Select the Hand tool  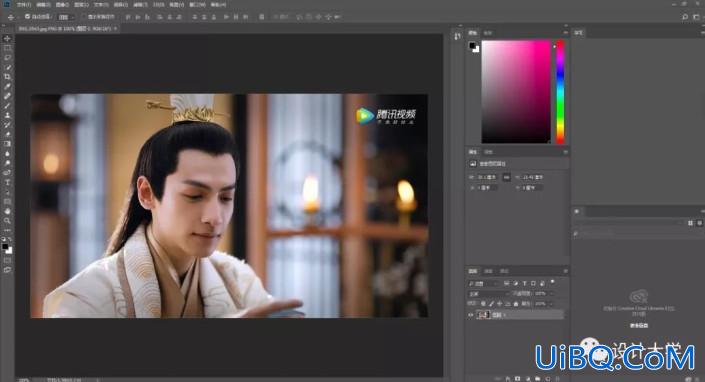pyautogui.click(x=7, y=211)
